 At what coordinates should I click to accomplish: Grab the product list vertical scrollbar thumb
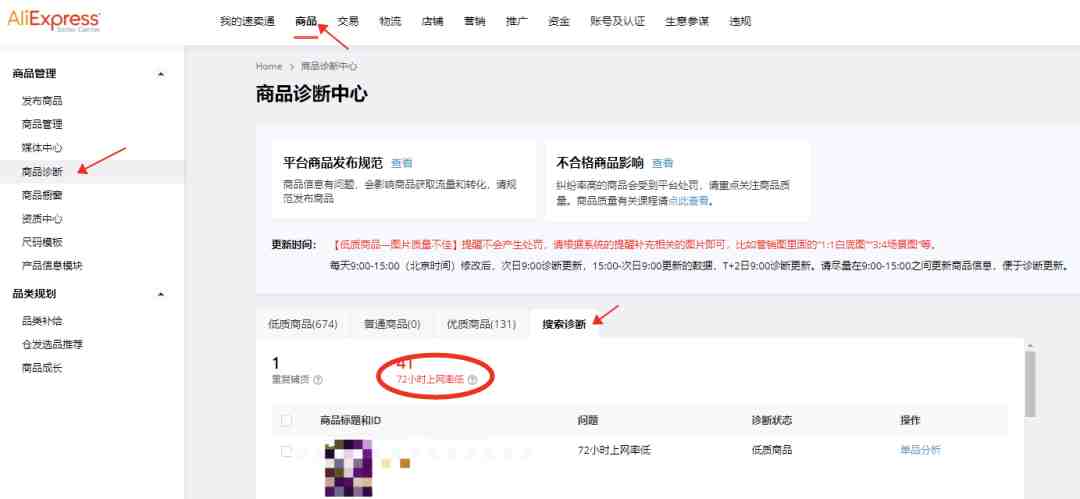pyautogui.click(x=1030, y=384)
